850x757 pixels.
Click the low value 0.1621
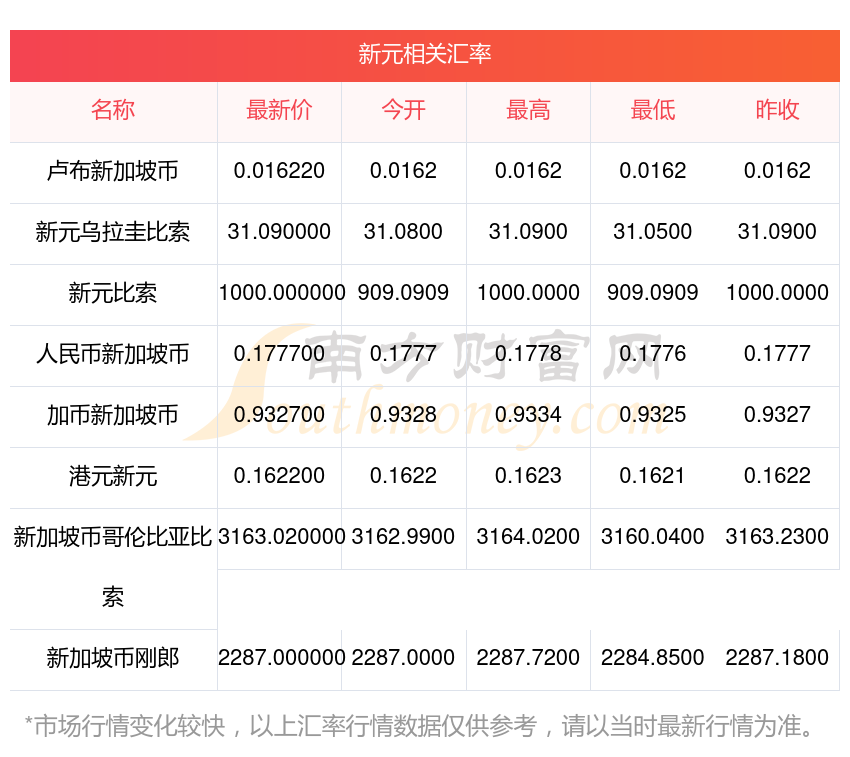point(653,476)
